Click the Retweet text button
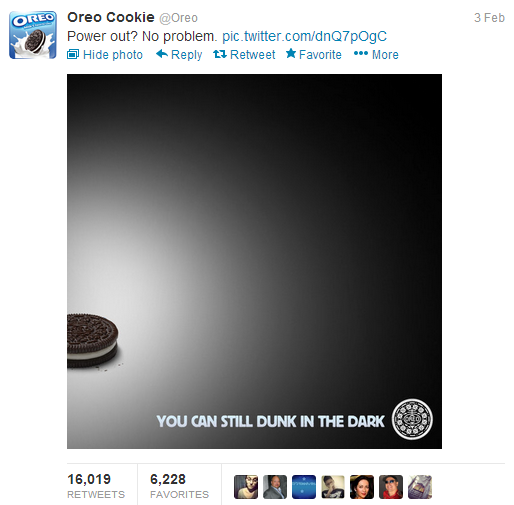The image size is (514, 505). click(x=253, y=55)
